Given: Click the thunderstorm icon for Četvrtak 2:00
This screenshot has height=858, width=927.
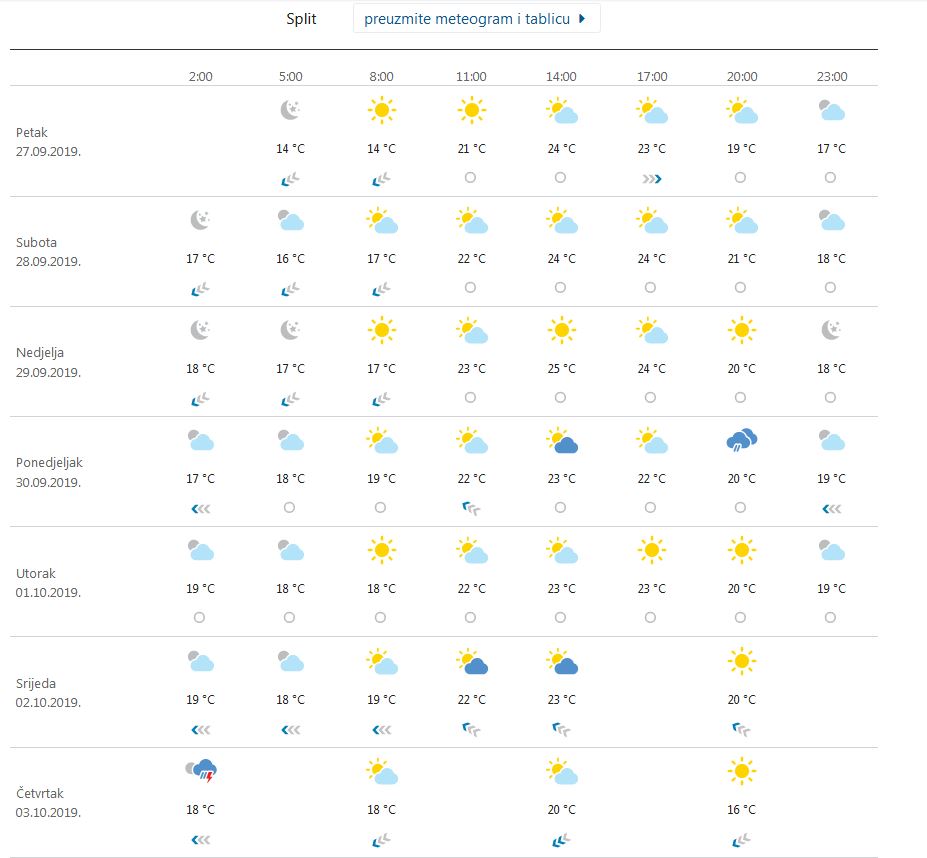Looking at the screenshot, I should click(x=200, y=770).
